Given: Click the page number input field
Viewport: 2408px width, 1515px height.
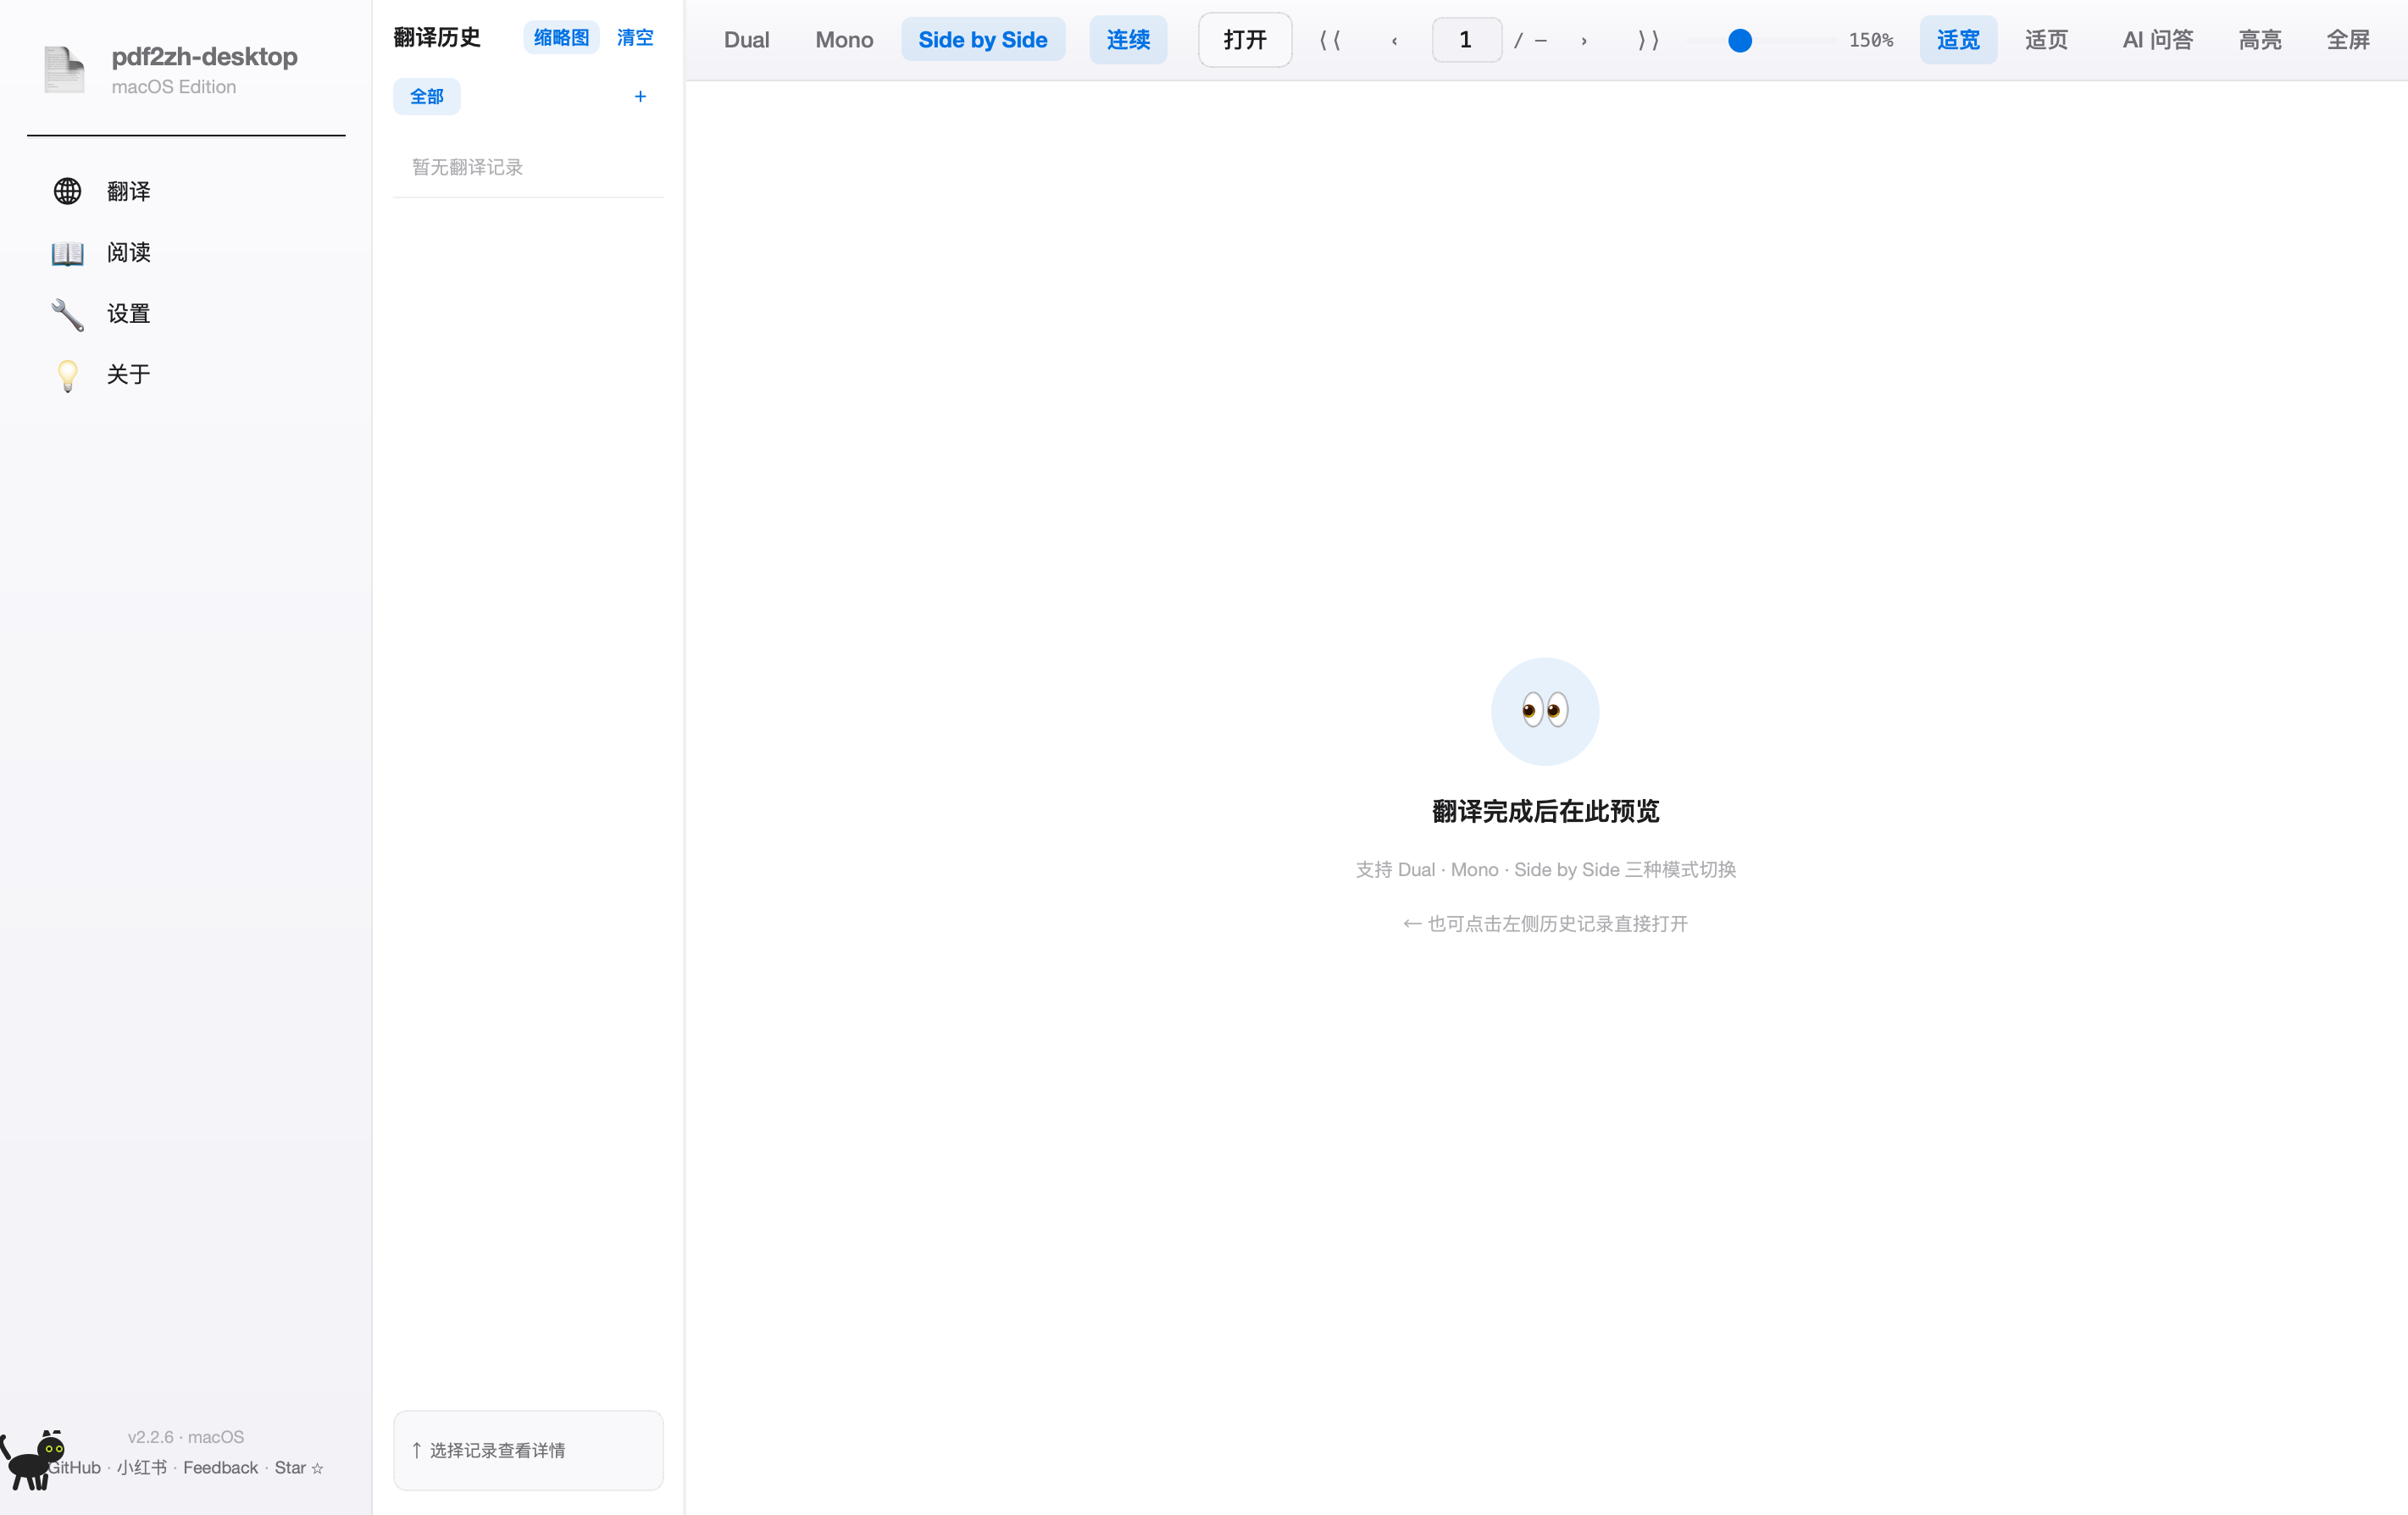Looking at the screenshot, I should [x=1466, y=40].
